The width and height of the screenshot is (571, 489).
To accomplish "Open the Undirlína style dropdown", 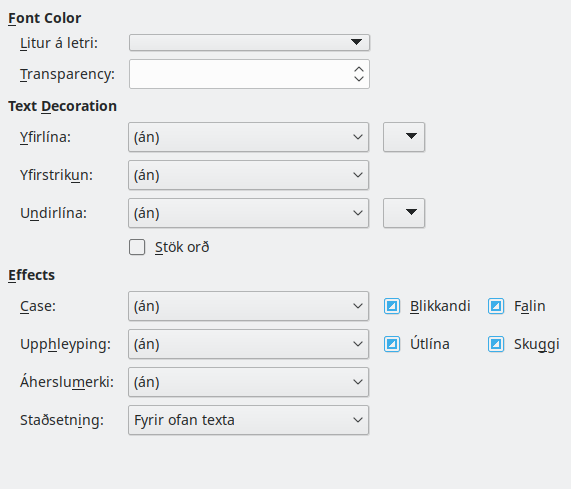I will tap(248, 213).
